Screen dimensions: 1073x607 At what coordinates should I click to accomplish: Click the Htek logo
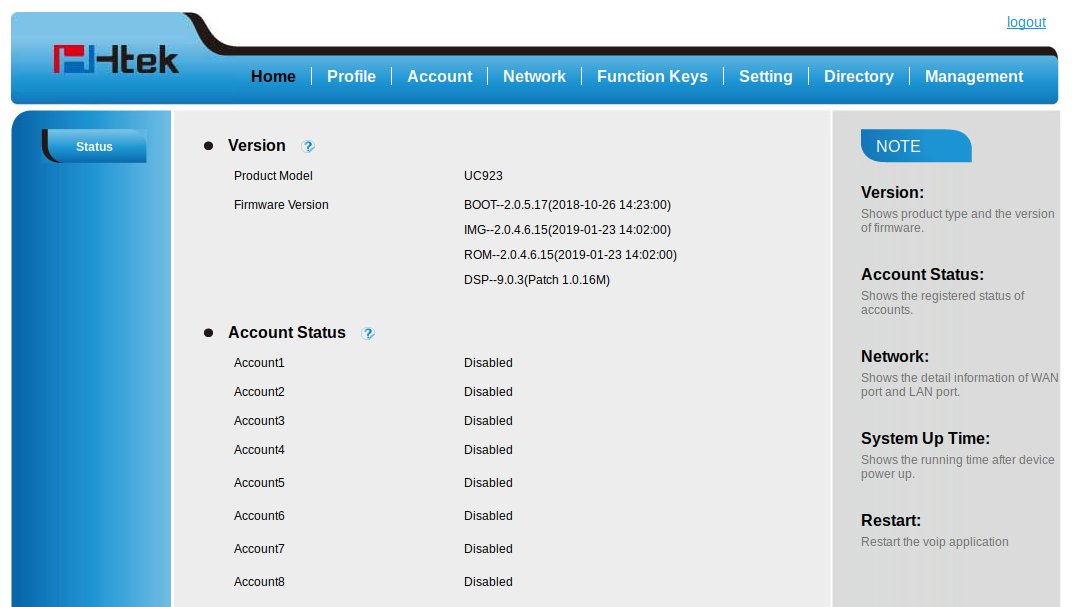point(116,60)
